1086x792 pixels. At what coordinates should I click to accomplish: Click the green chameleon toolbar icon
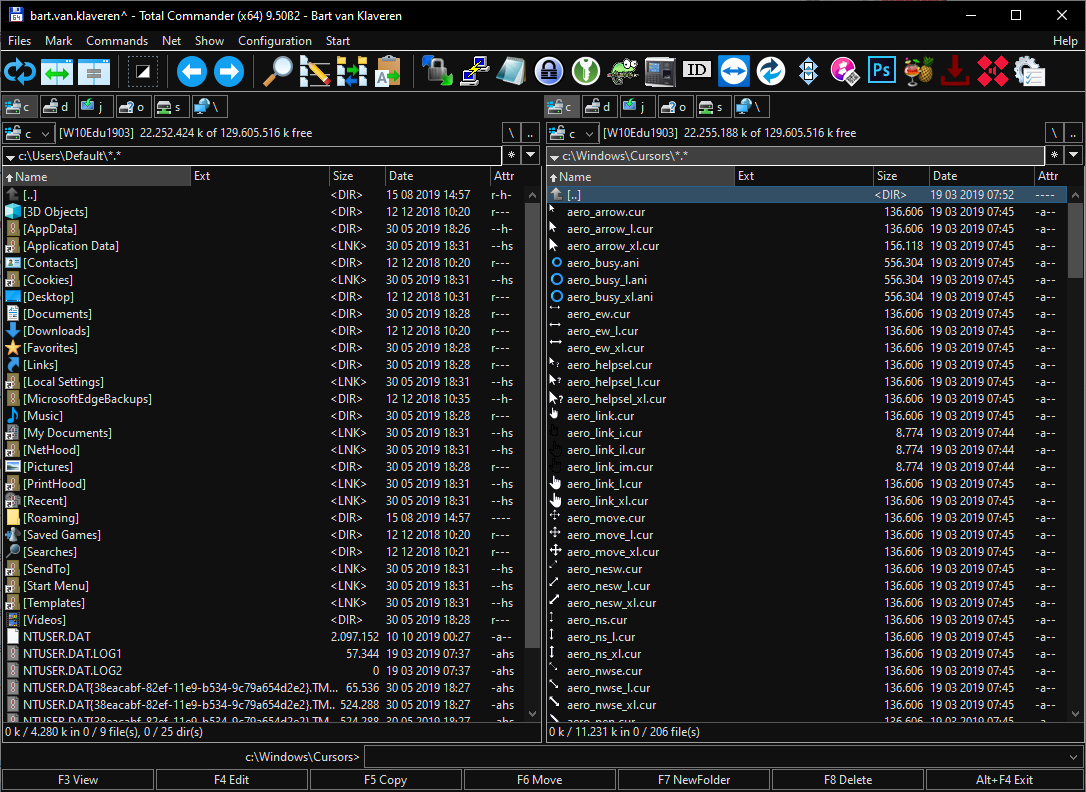(623, 71)
